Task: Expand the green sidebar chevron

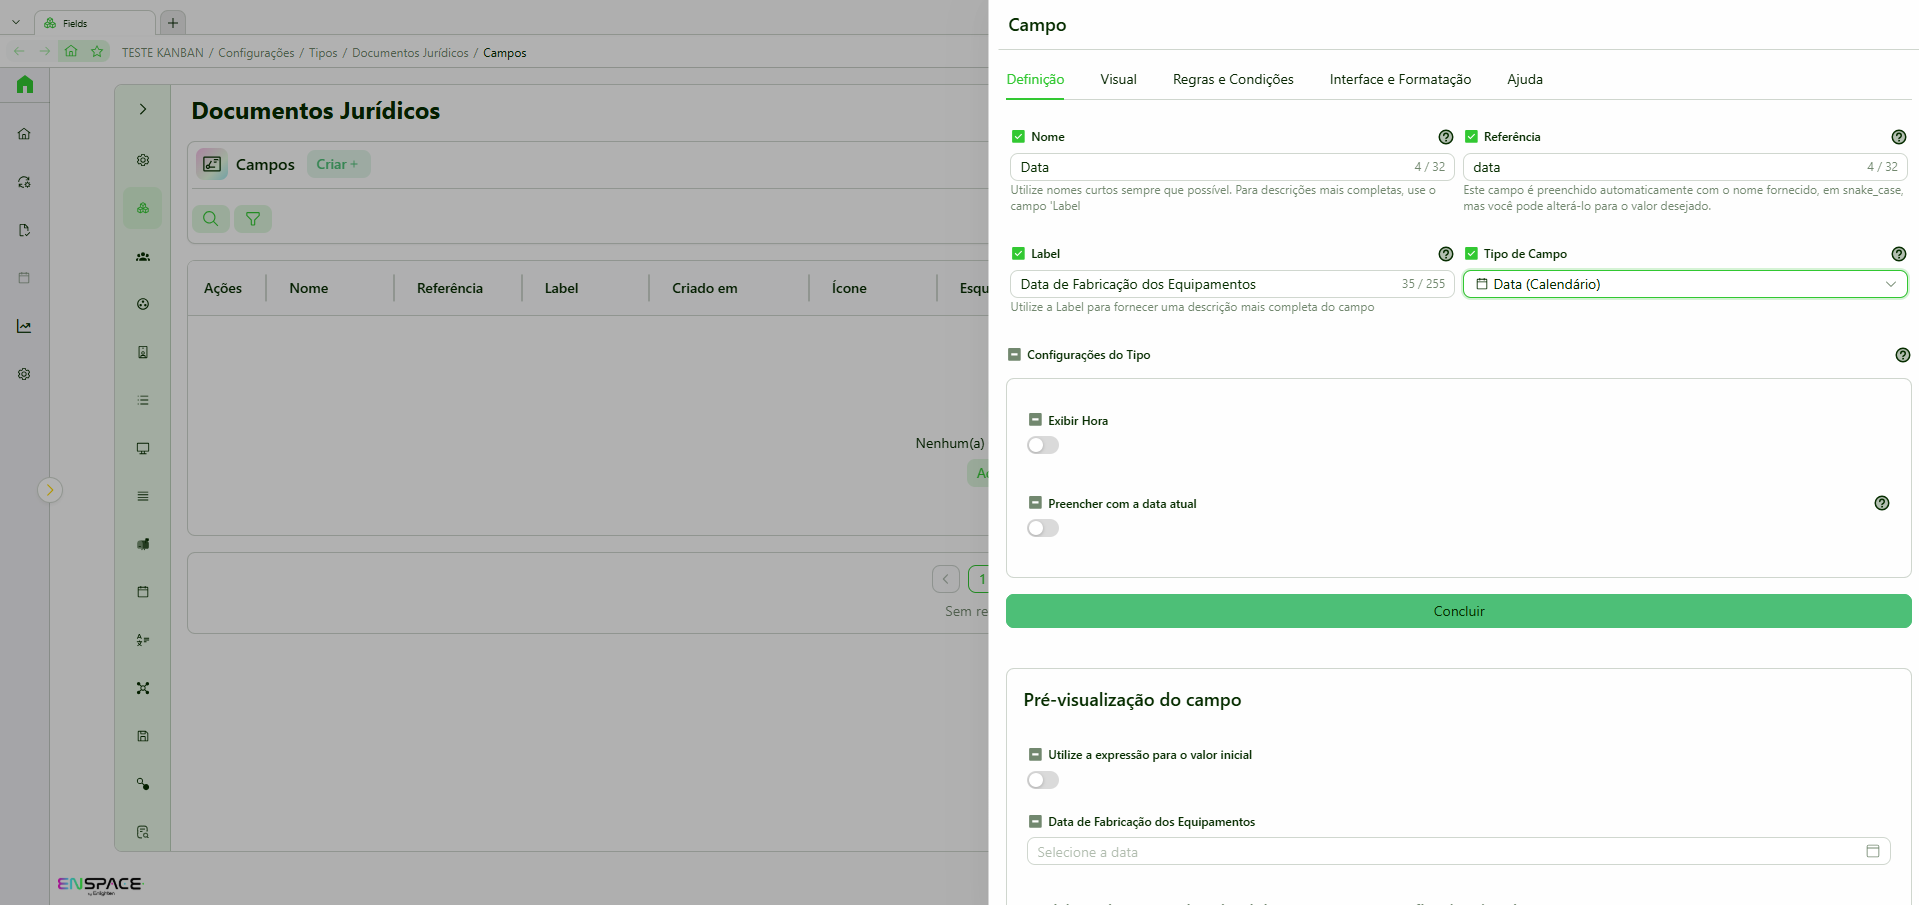Action: (143, 109)
